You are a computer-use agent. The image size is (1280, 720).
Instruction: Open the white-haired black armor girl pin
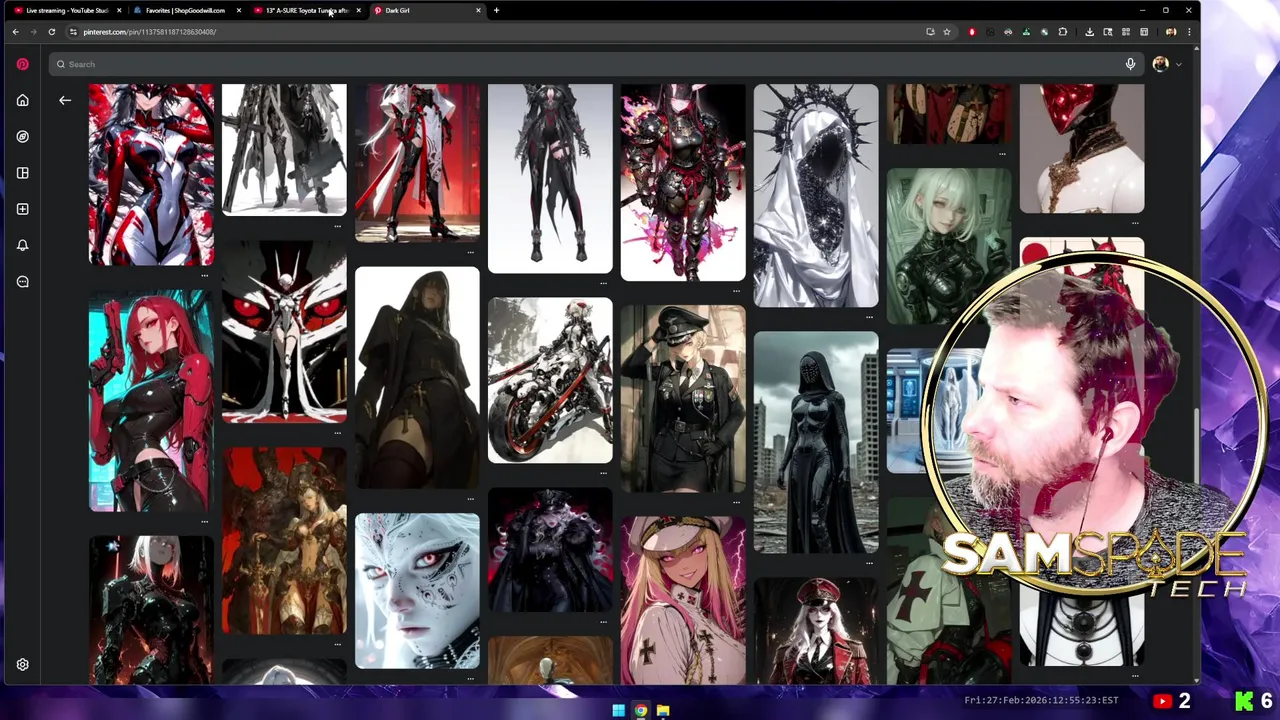pyautogui.click(x=151, y=610)
